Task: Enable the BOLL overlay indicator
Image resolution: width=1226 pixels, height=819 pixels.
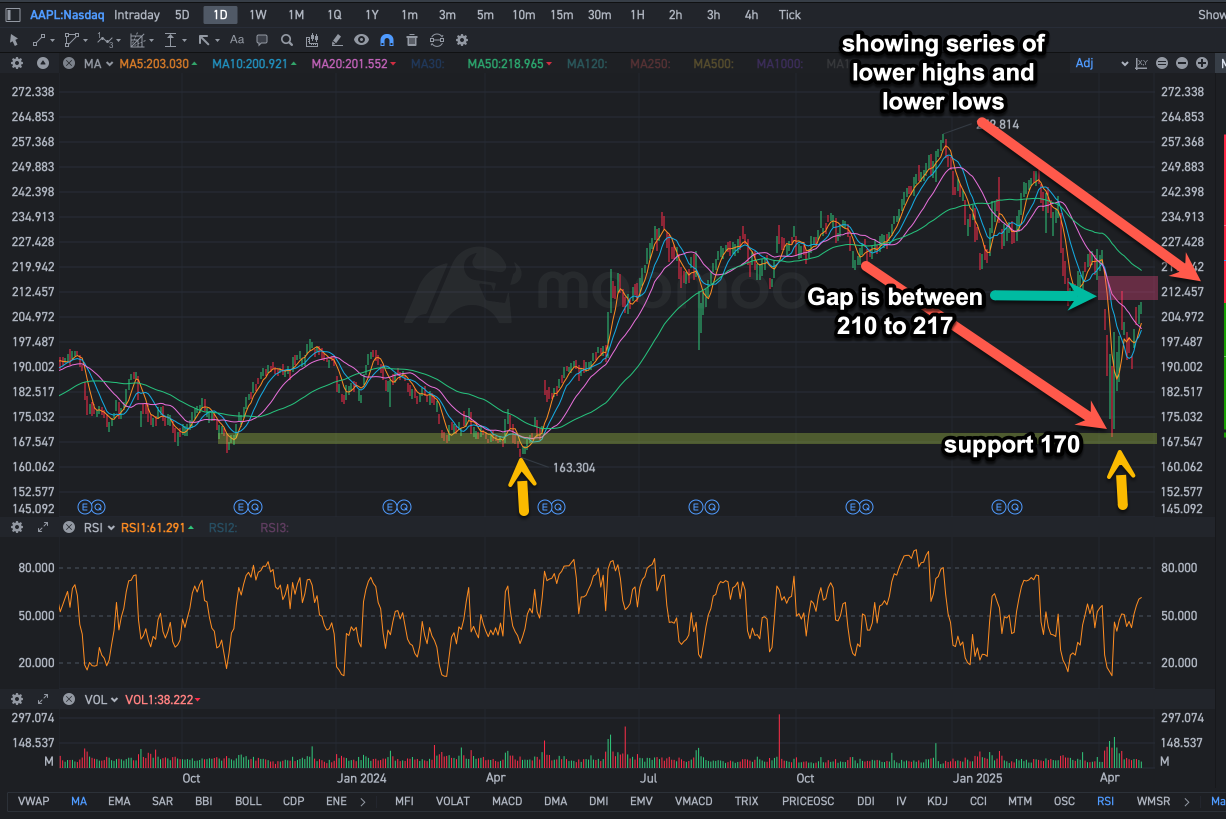Action: click(x=248, y=801)
